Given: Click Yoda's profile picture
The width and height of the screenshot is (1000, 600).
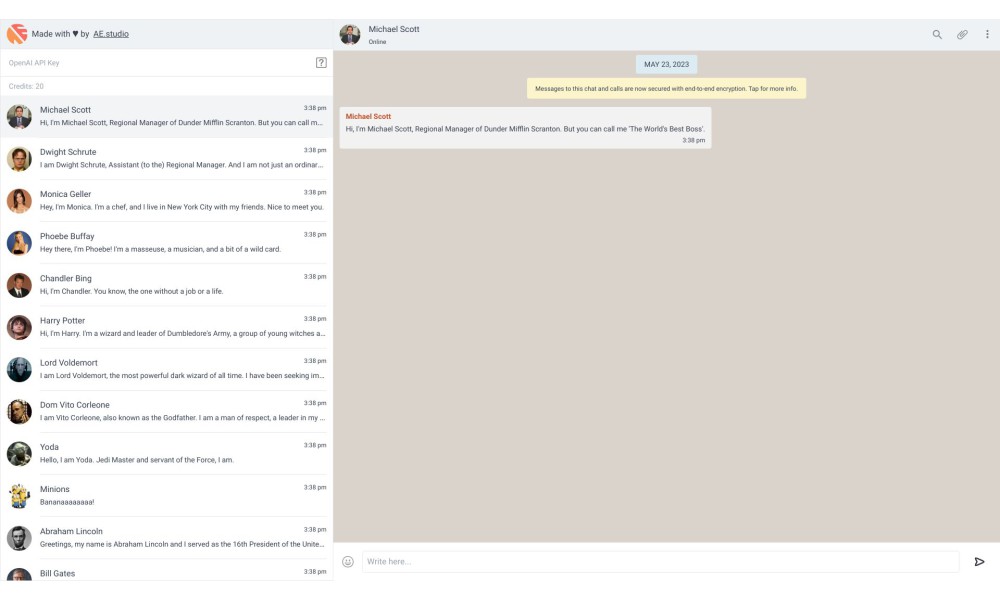Looking at the screenshot, I should tap(19, 453).
